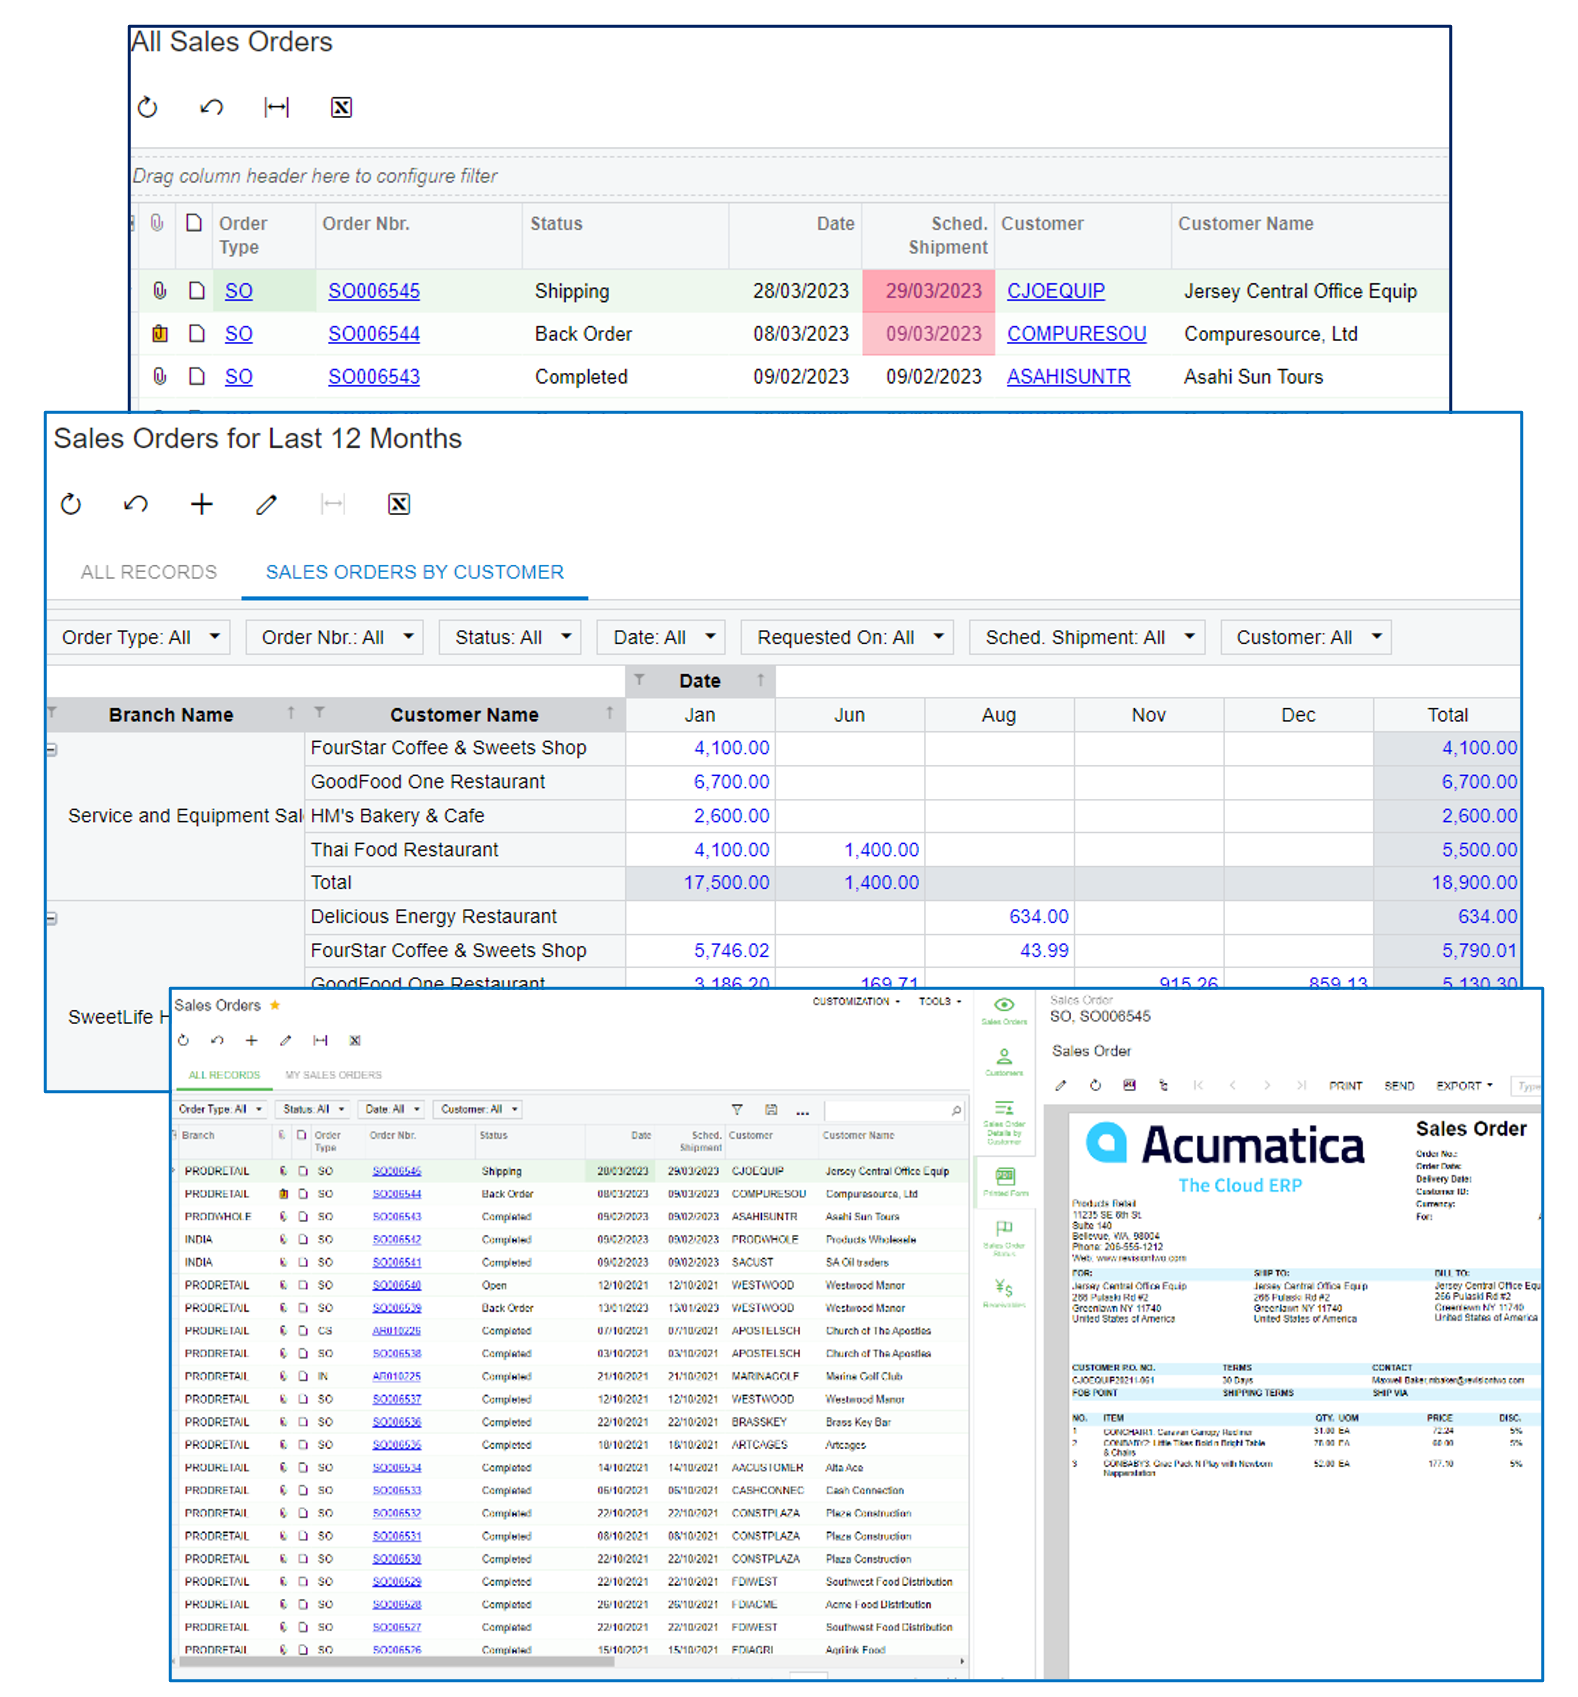
Task: Click Export to Excel in All Sales Orders toolbar
Action: 341,108
